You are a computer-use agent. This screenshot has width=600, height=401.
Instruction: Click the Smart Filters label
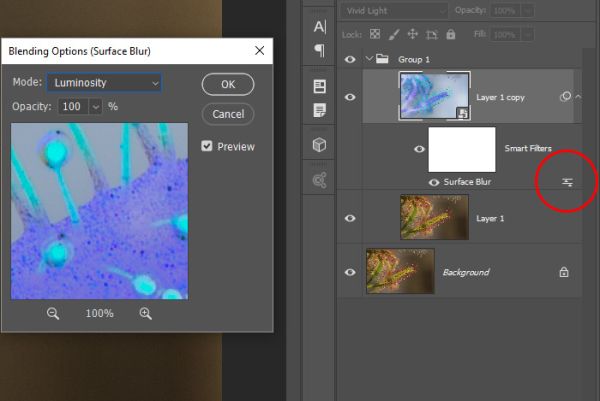pos(528,148)
